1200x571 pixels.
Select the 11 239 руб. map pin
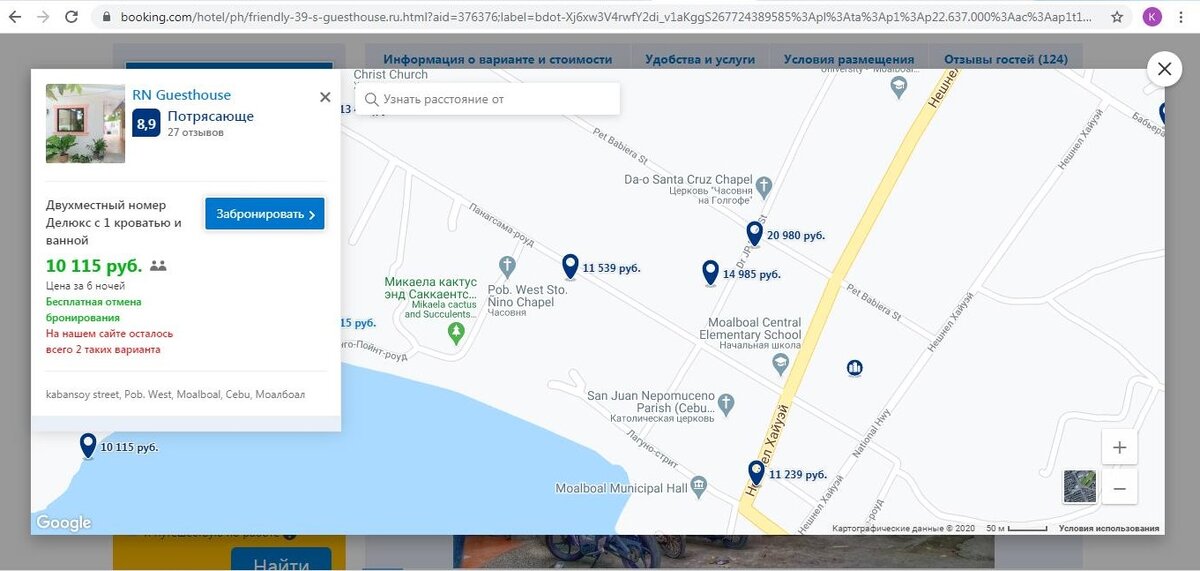tap(757, 473)
